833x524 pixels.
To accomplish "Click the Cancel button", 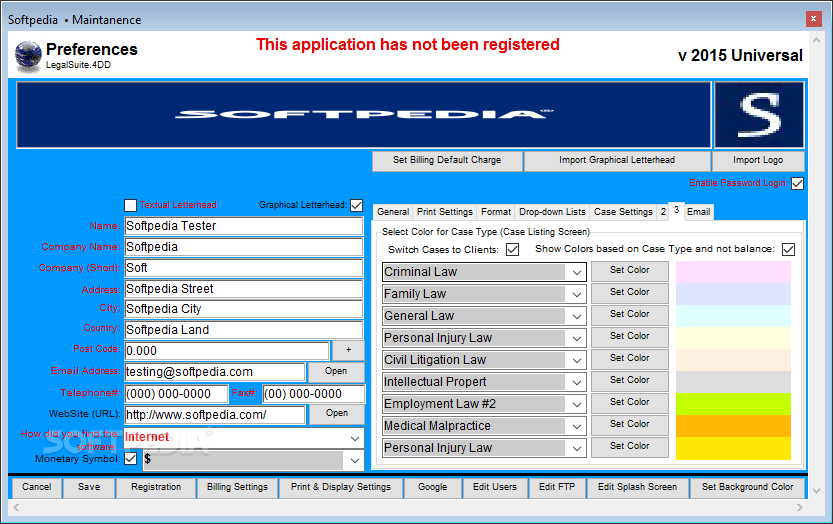I will (x=37, y=487).
